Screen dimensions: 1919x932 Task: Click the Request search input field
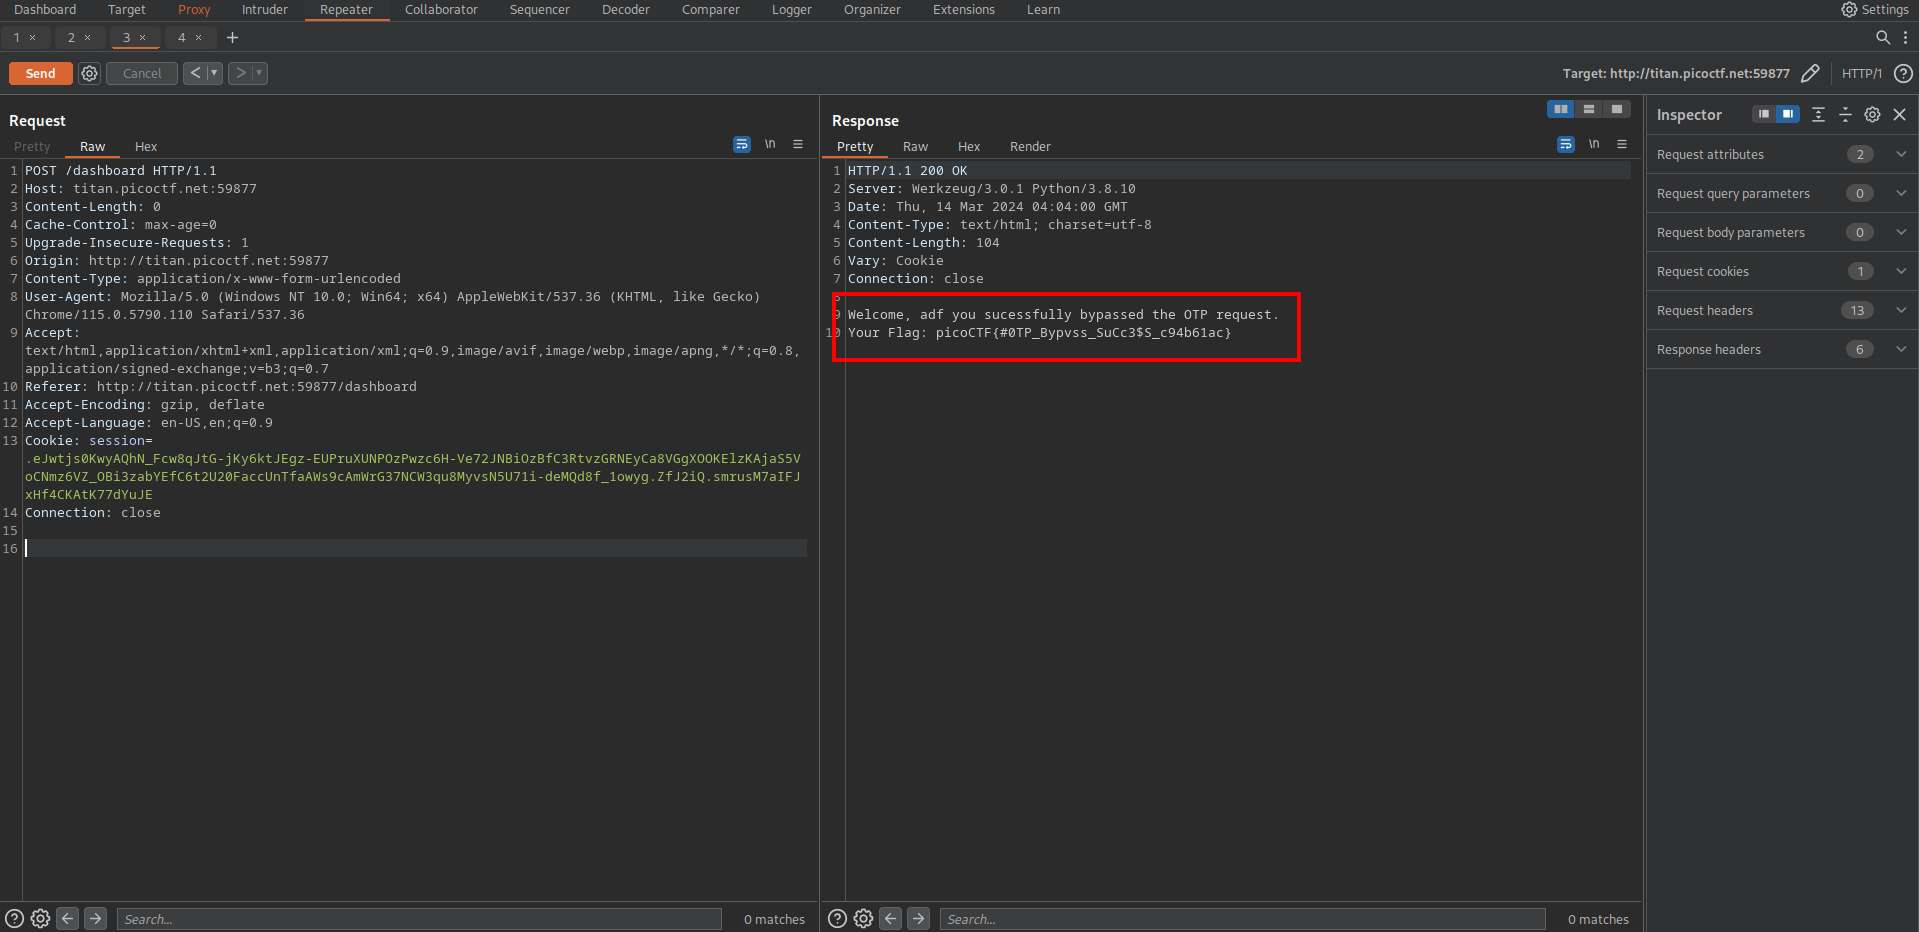(x=419, y=919)
